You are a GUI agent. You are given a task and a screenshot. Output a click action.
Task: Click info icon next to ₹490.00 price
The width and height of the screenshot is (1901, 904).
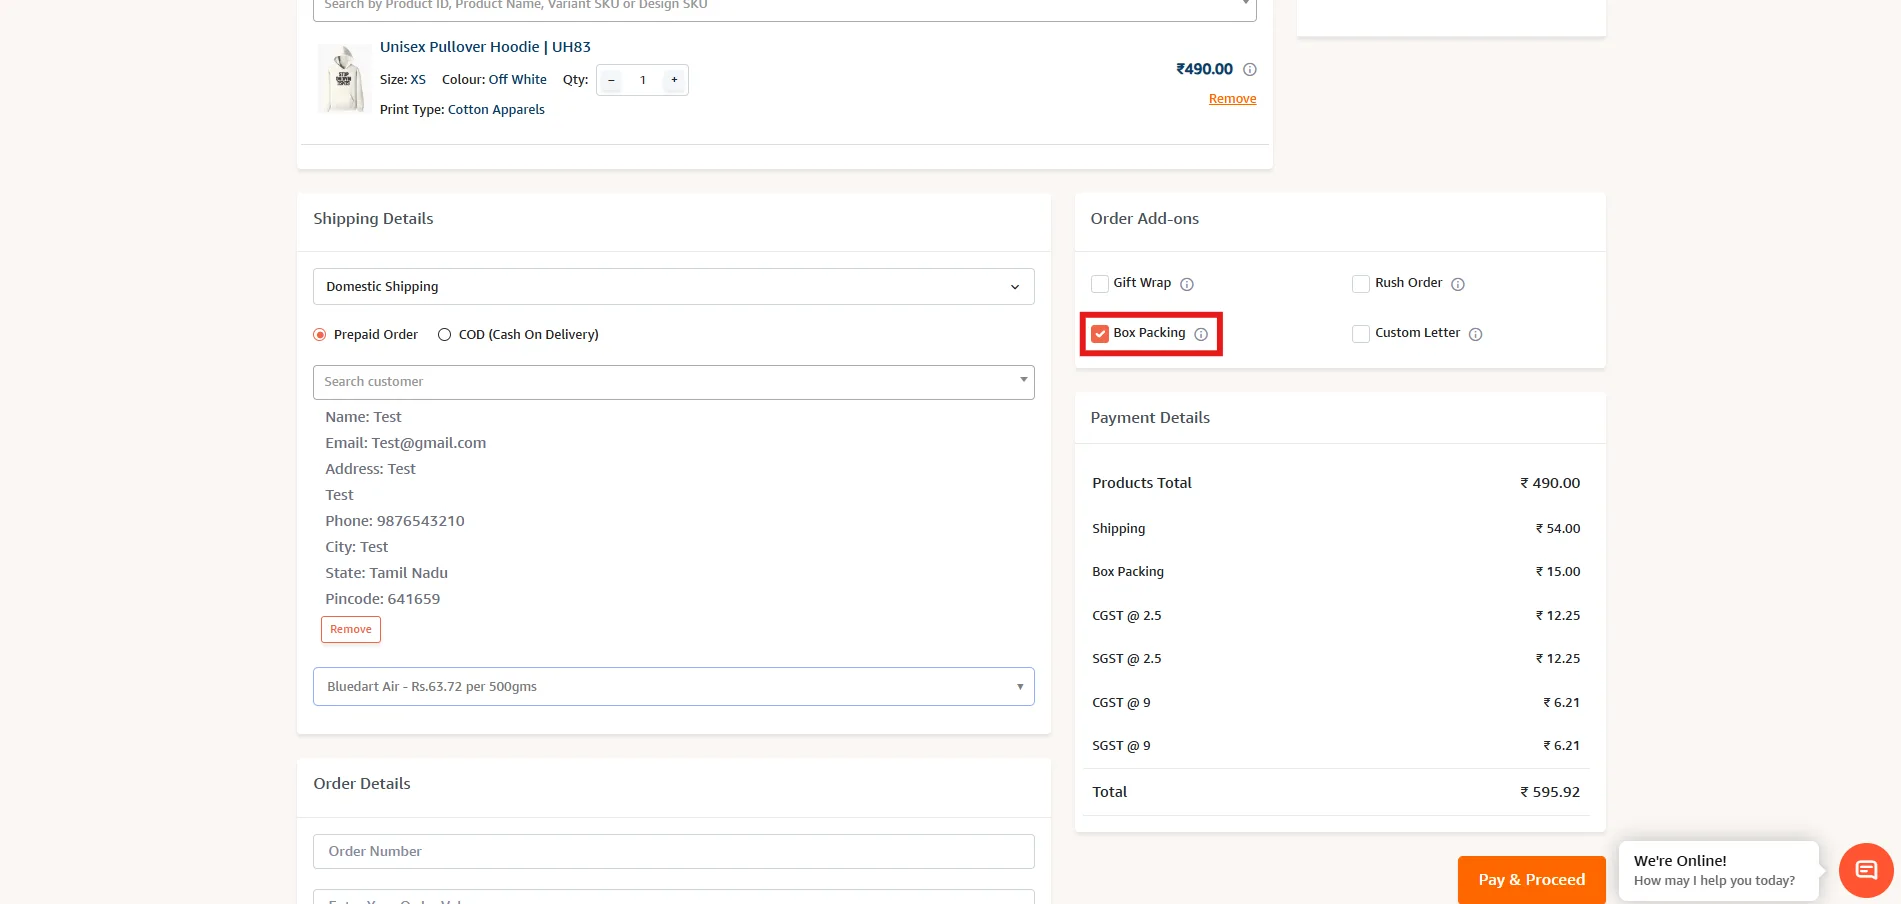point(1249,70)
